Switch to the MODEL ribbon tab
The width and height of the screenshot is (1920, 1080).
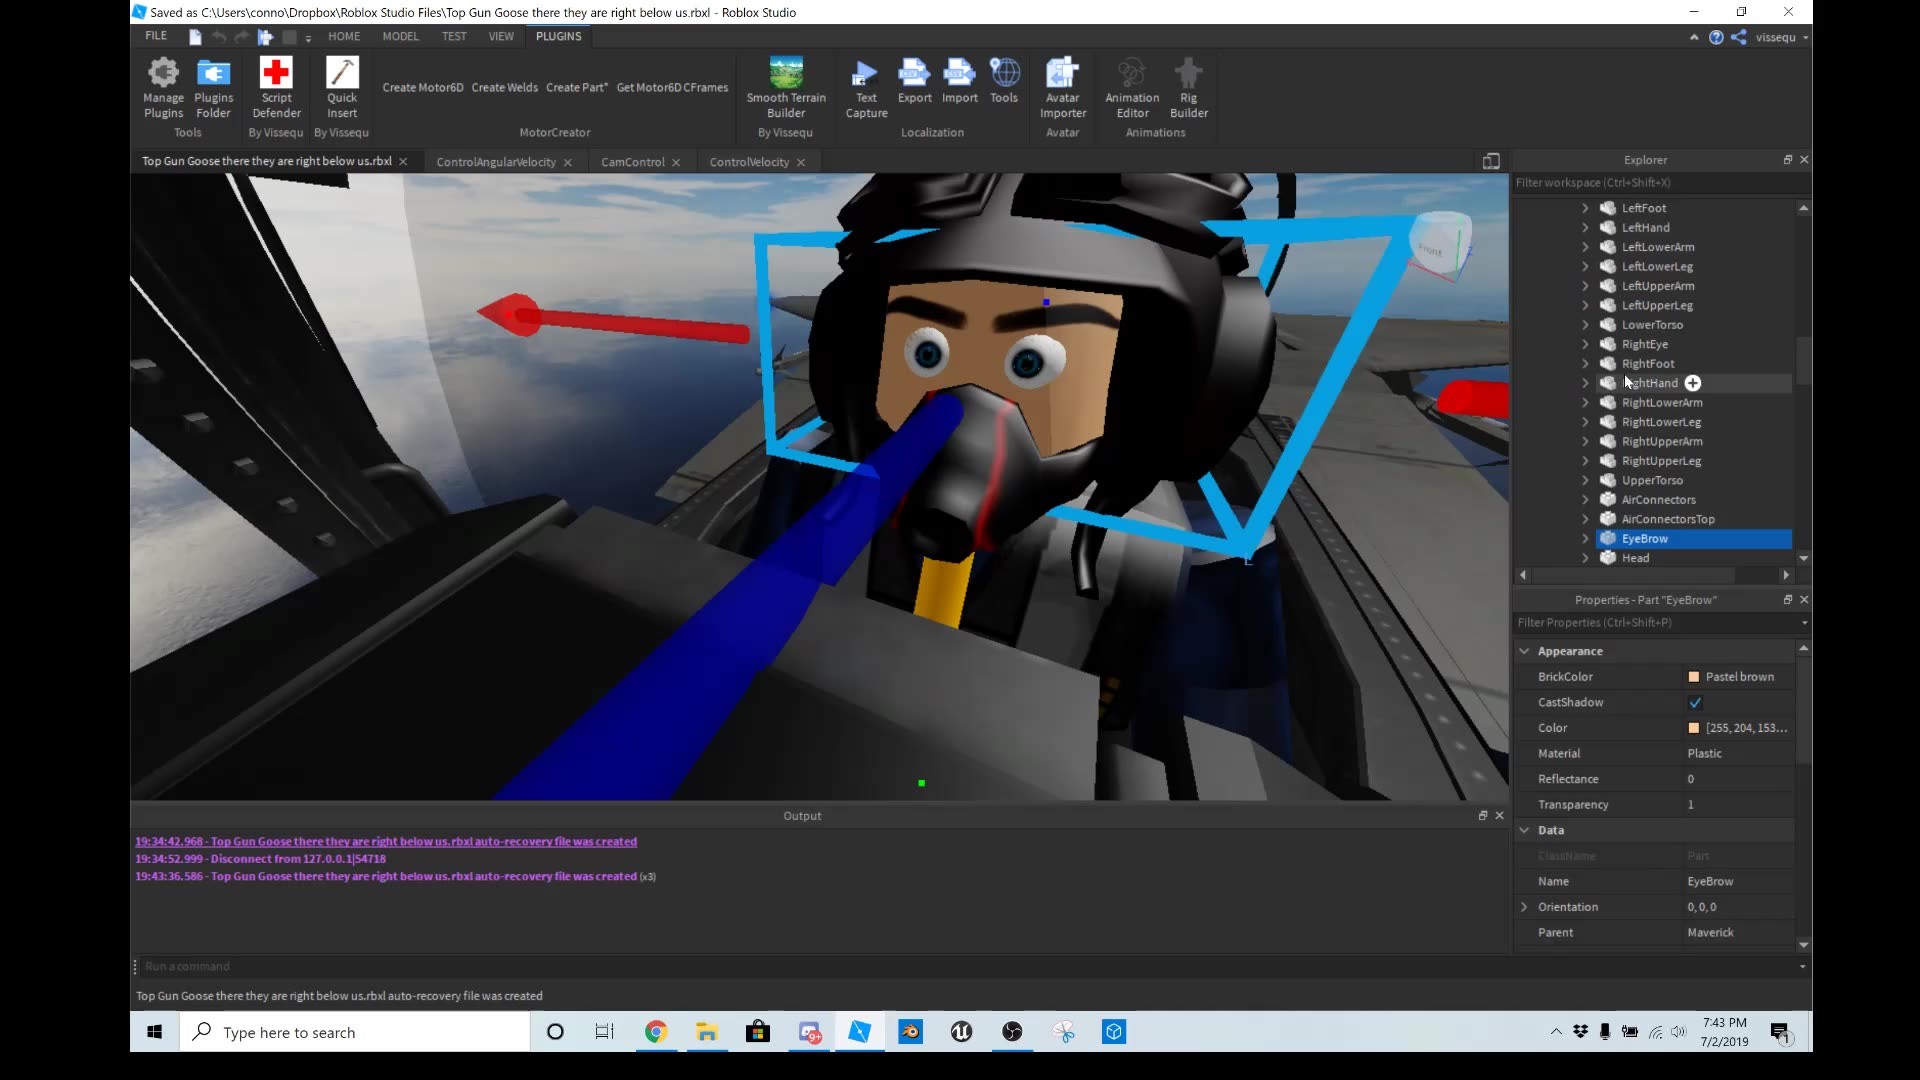pos(400,36)
